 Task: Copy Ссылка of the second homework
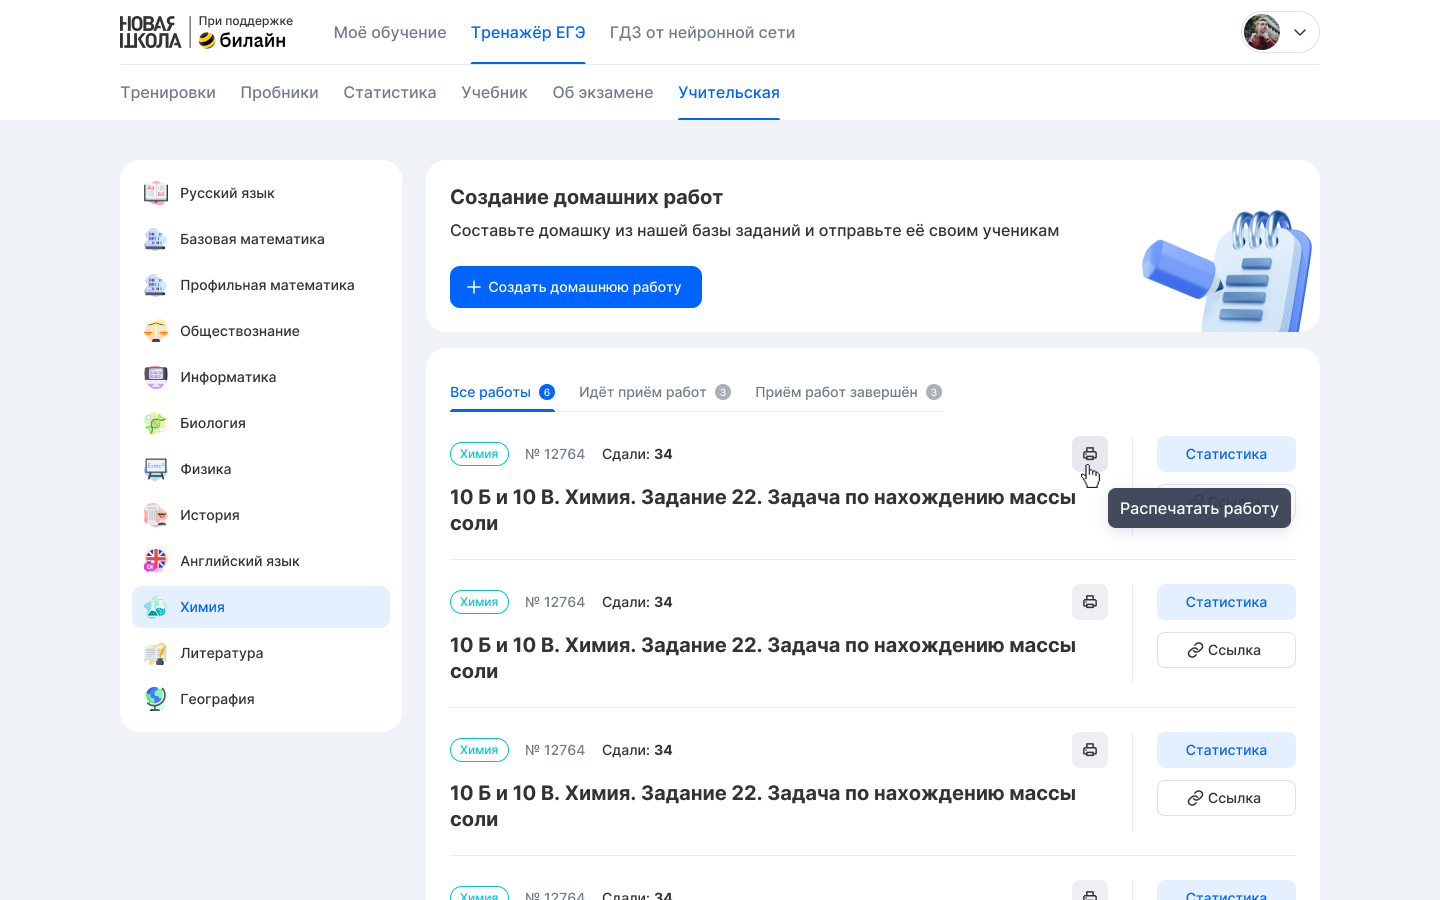(x=1226, y=650)
